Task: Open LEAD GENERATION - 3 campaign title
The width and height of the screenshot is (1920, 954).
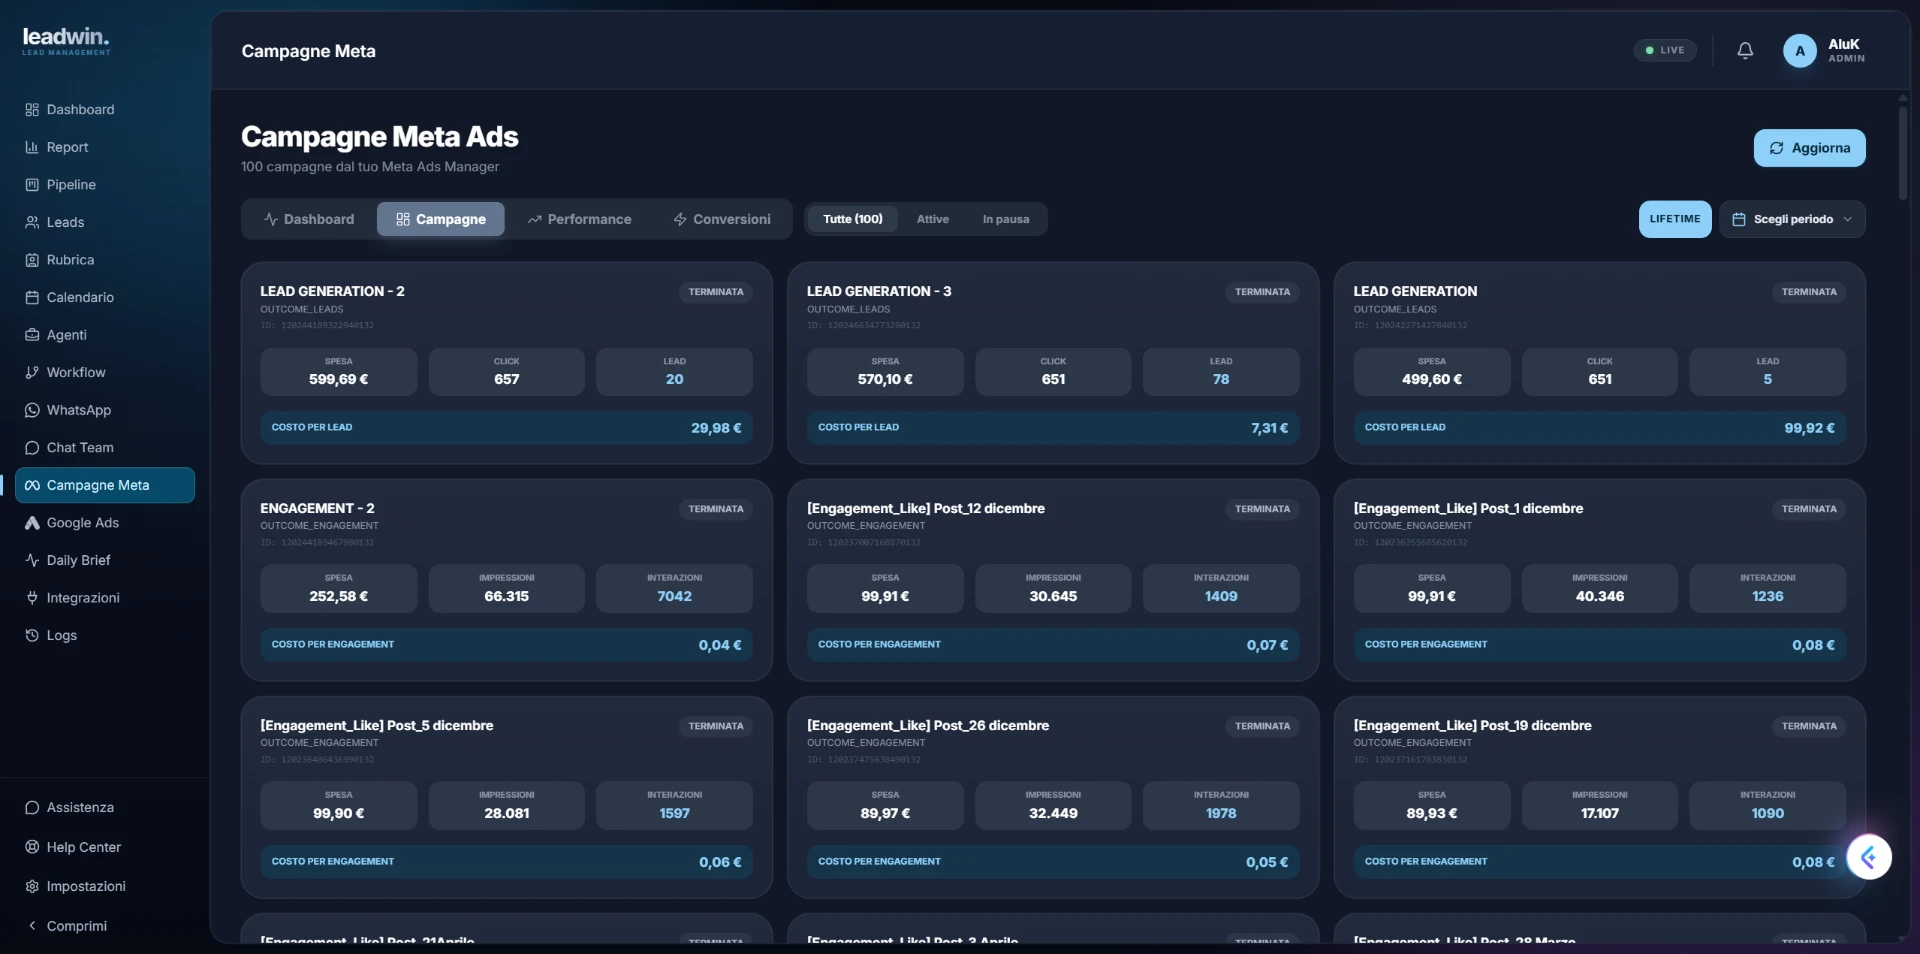Action: click(x=879, y=291)
